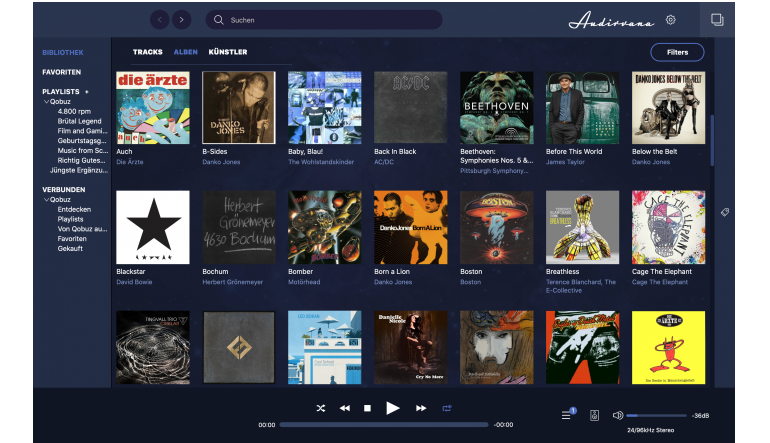Screen dimensions: 770x443
Task: Switch to the KÜNSTLER tab
Action: [228, 52]
